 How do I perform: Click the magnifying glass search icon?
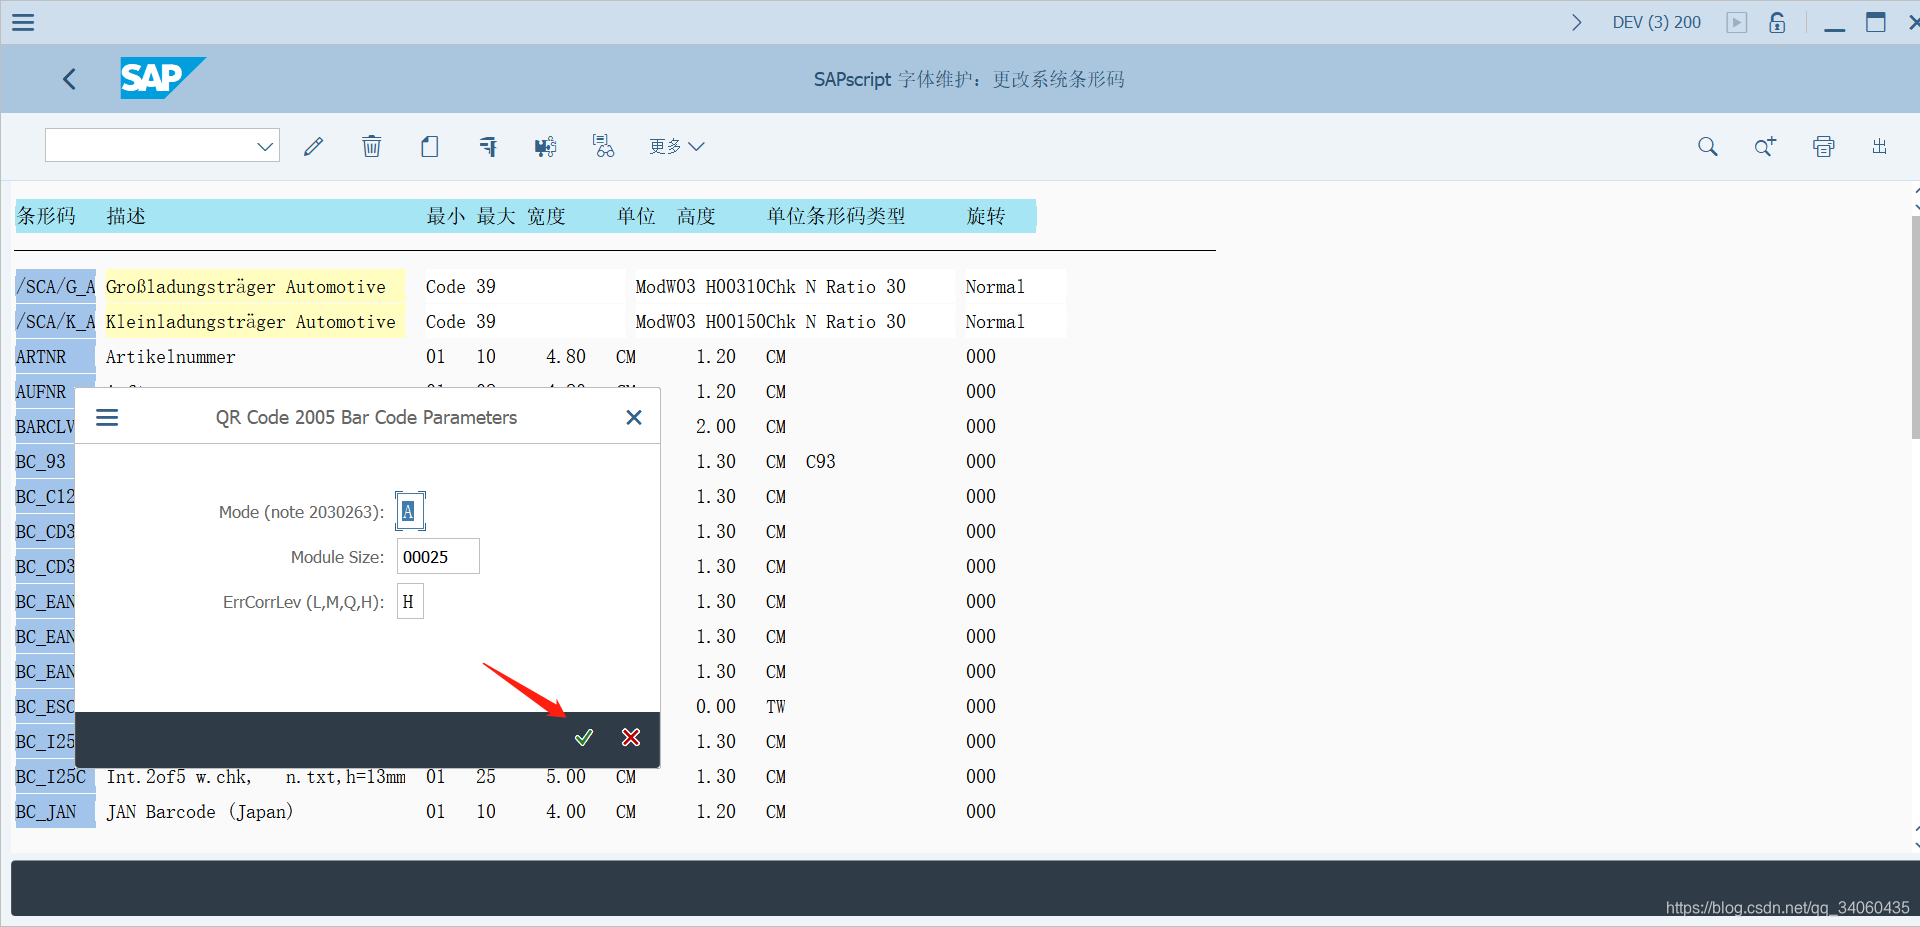click(1708, 147)
